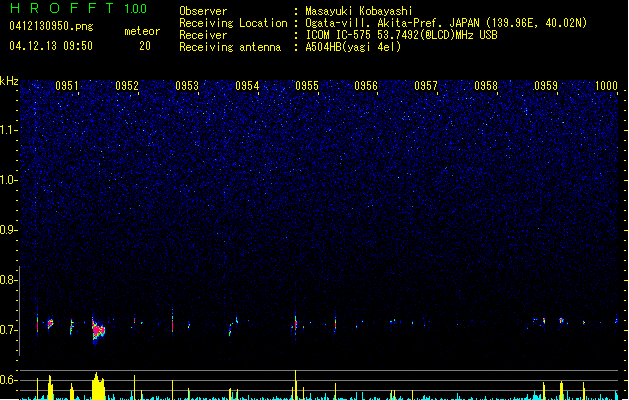The height and width of the screenshot is (400, 629).
Task: Click the 0956 time marker
Action: [x=366, y=86]
